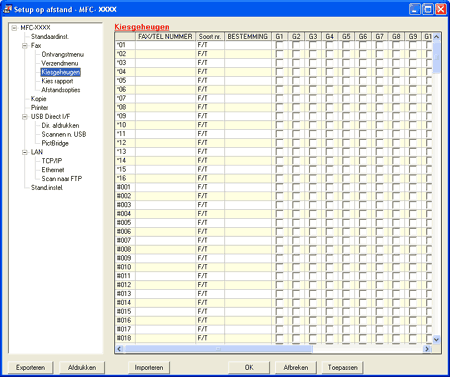This screenshot has width=450, height=377.
Task: Click the Soort nr. column header
Action: pyautogui.click(x=210, y=37)
